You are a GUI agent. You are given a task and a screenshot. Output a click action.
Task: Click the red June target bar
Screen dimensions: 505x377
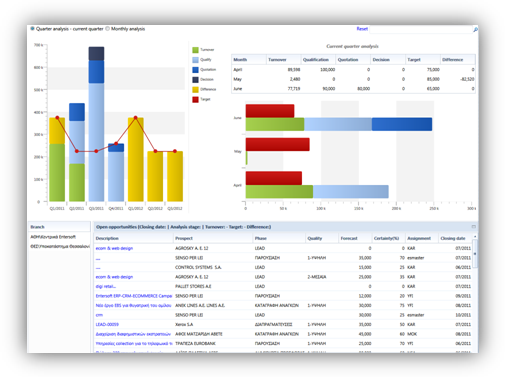pos(270,111)
